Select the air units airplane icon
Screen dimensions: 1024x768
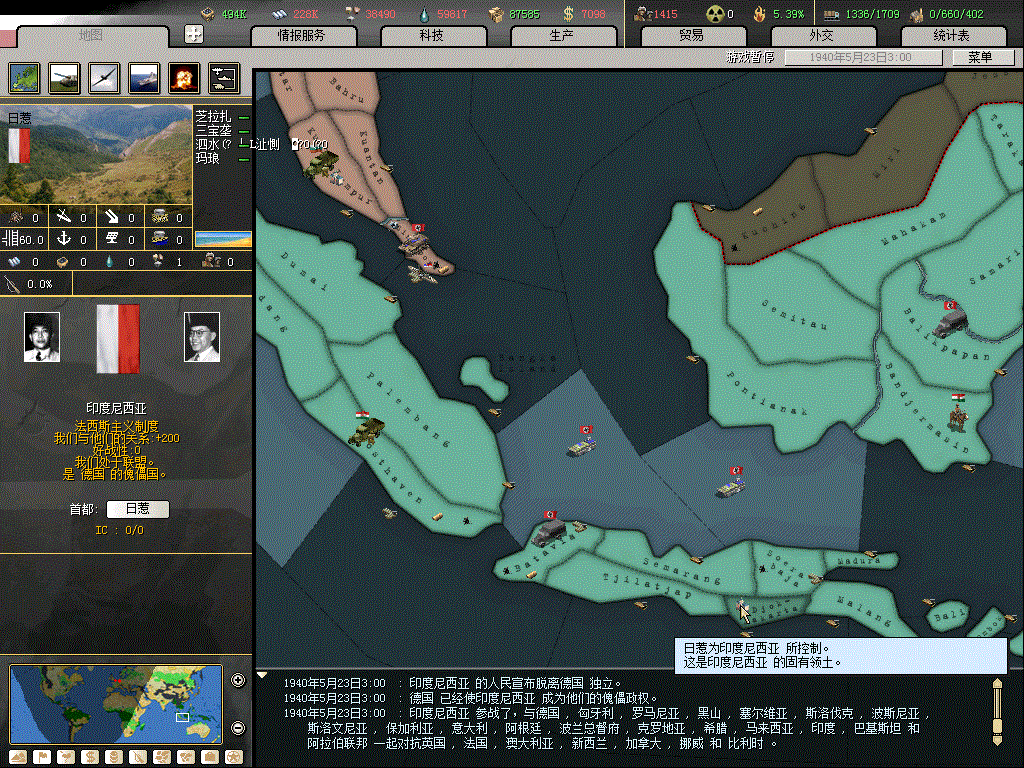103,77
